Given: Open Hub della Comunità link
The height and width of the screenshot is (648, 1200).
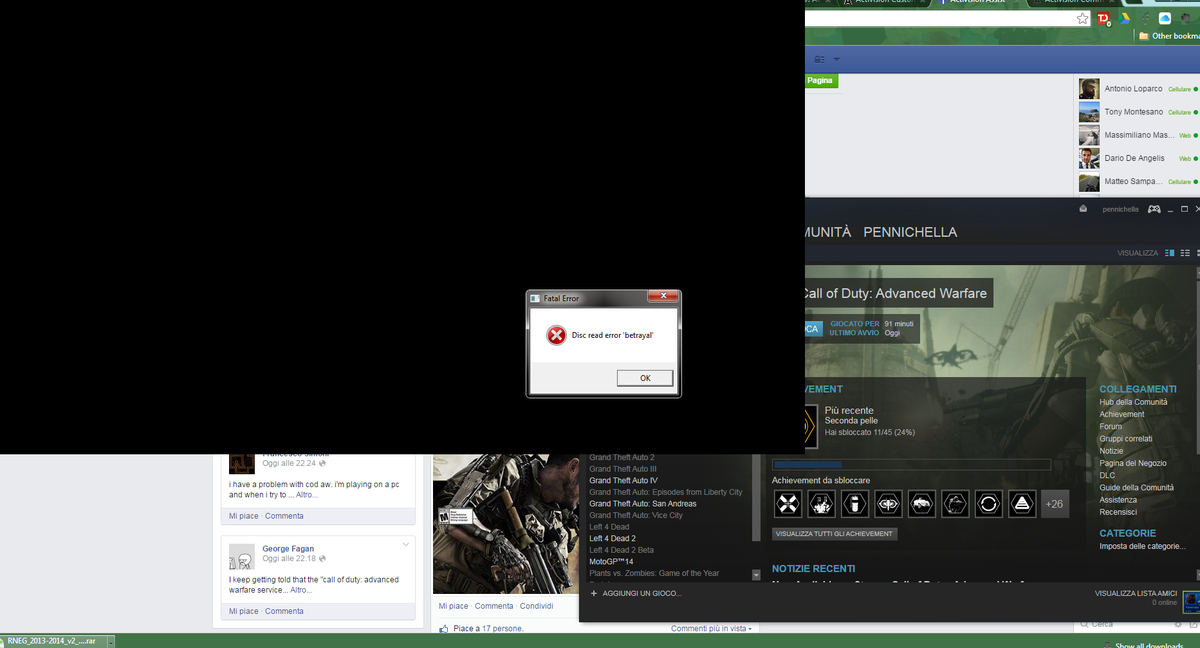Looking at the screenshot, I should point(1133,402).
